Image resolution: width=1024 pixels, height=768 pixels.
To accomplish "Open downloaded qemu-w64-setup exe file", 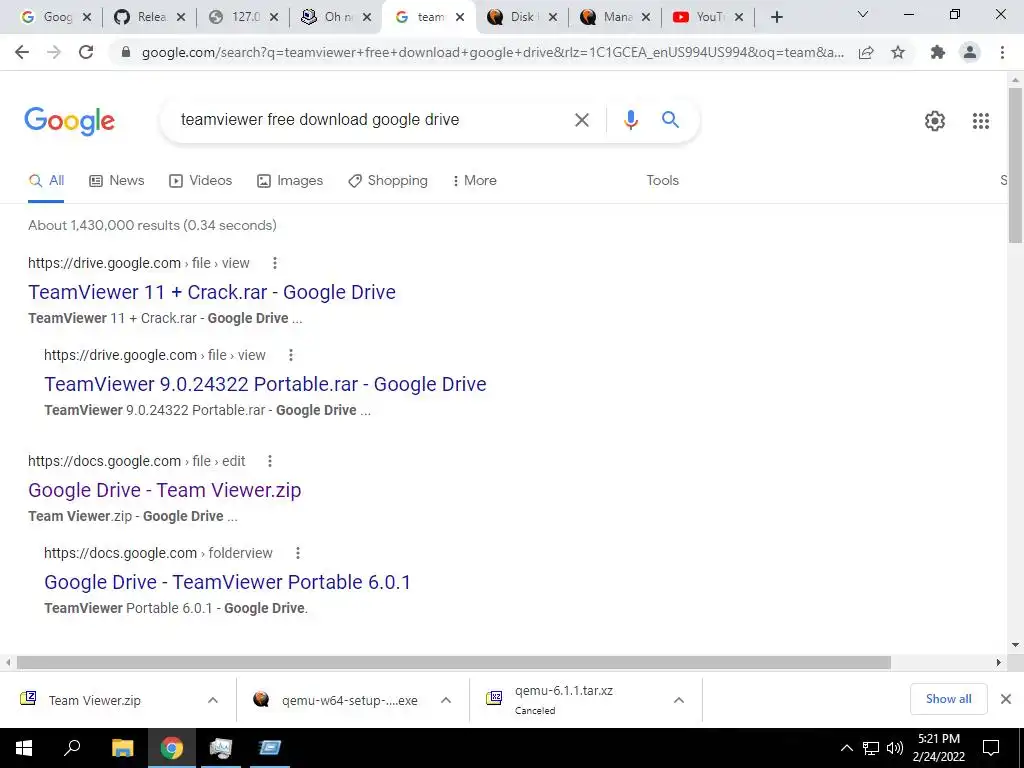I will click(x=349, y=701).
